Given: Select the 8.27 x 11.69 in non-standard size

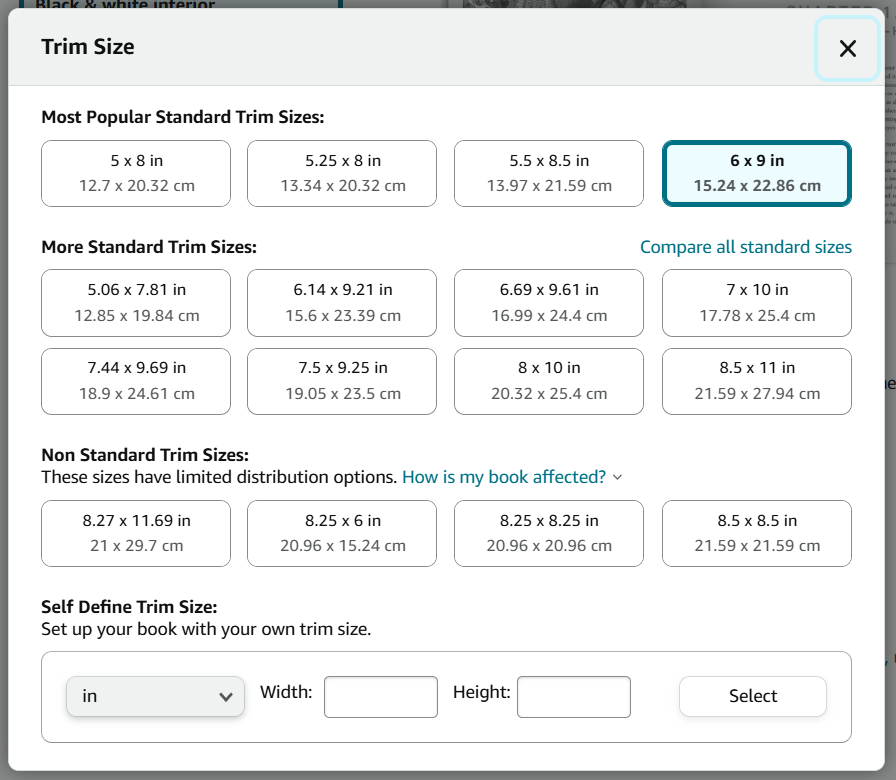Looking at the screenshot, I should click(x=135, y=533).
